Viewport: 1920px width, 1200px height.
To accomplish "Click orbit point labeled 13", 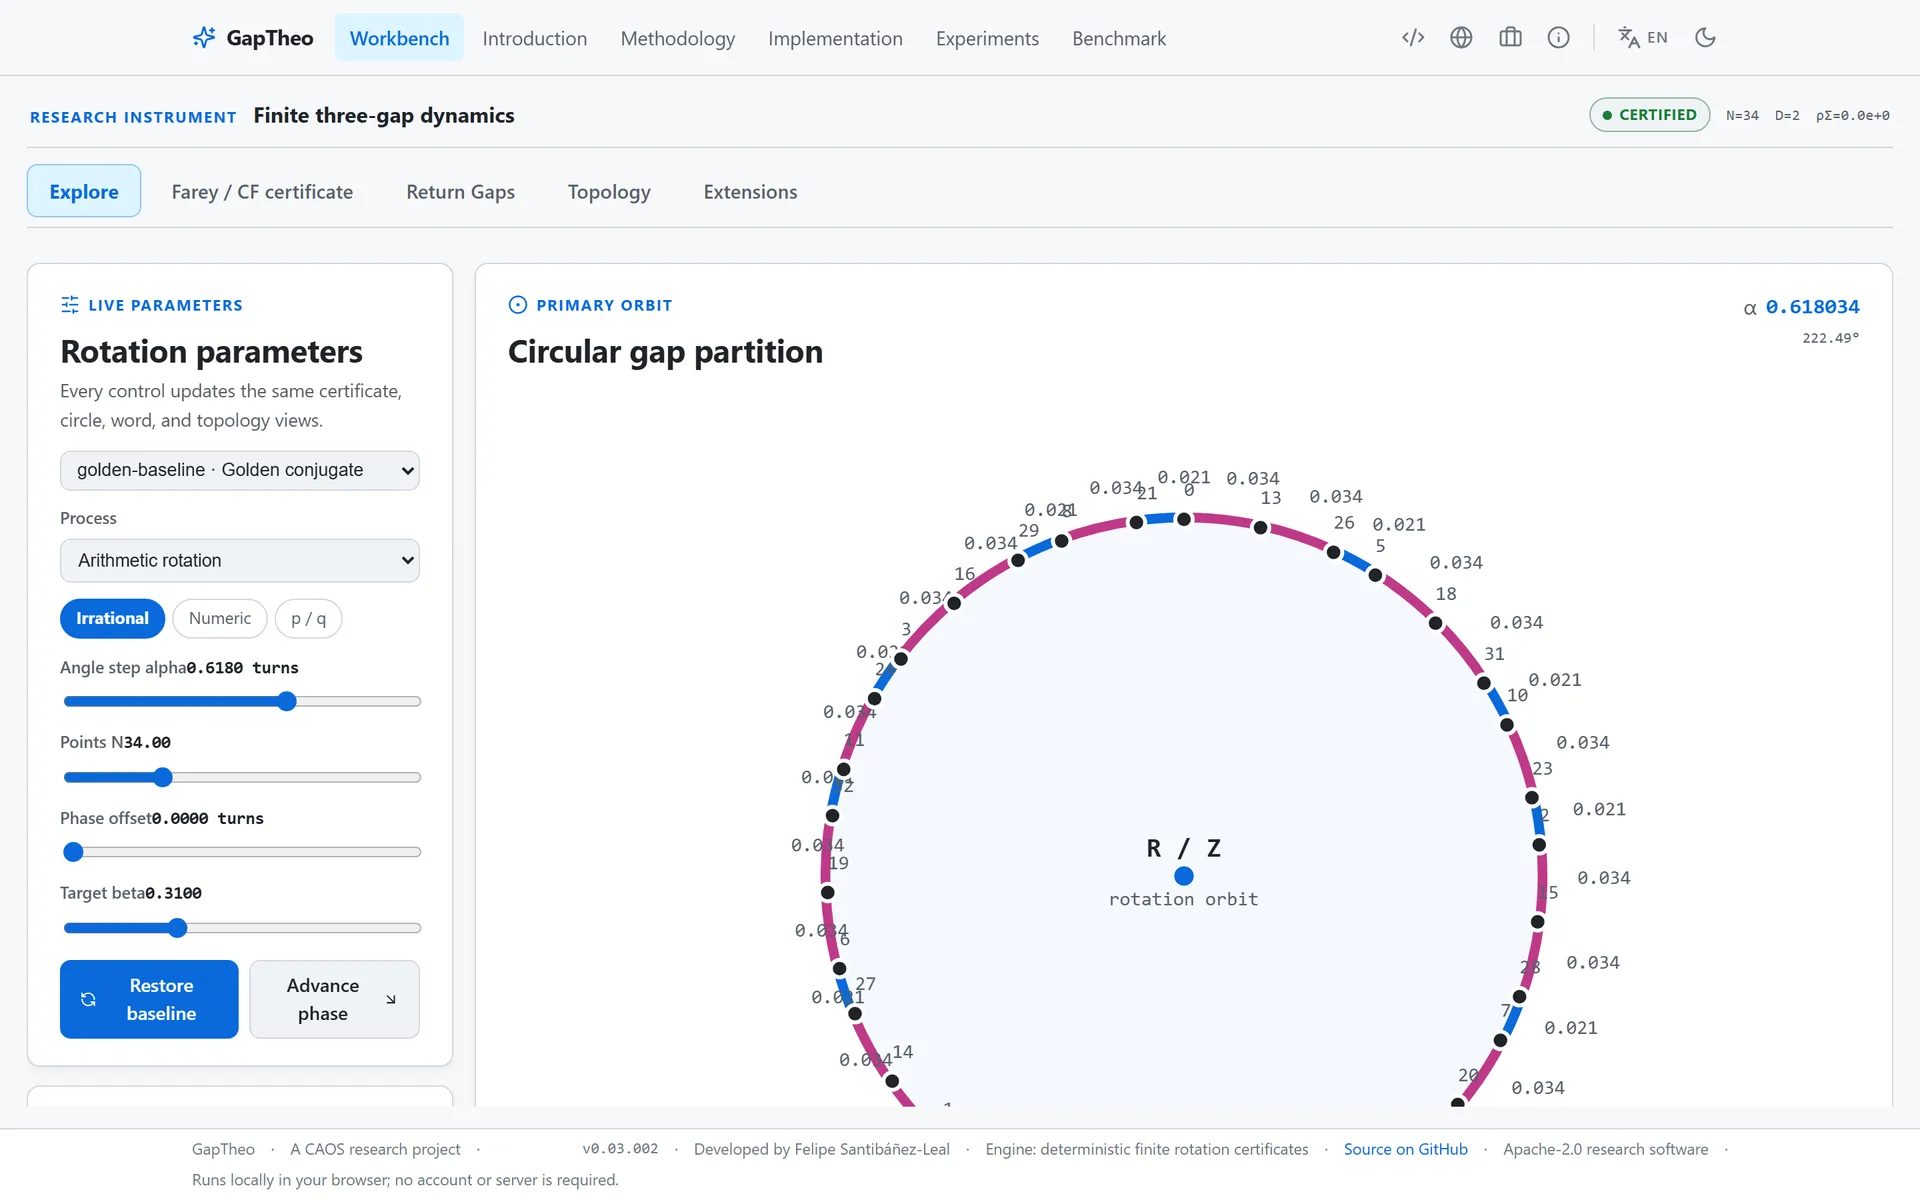I will point(1260,527).
